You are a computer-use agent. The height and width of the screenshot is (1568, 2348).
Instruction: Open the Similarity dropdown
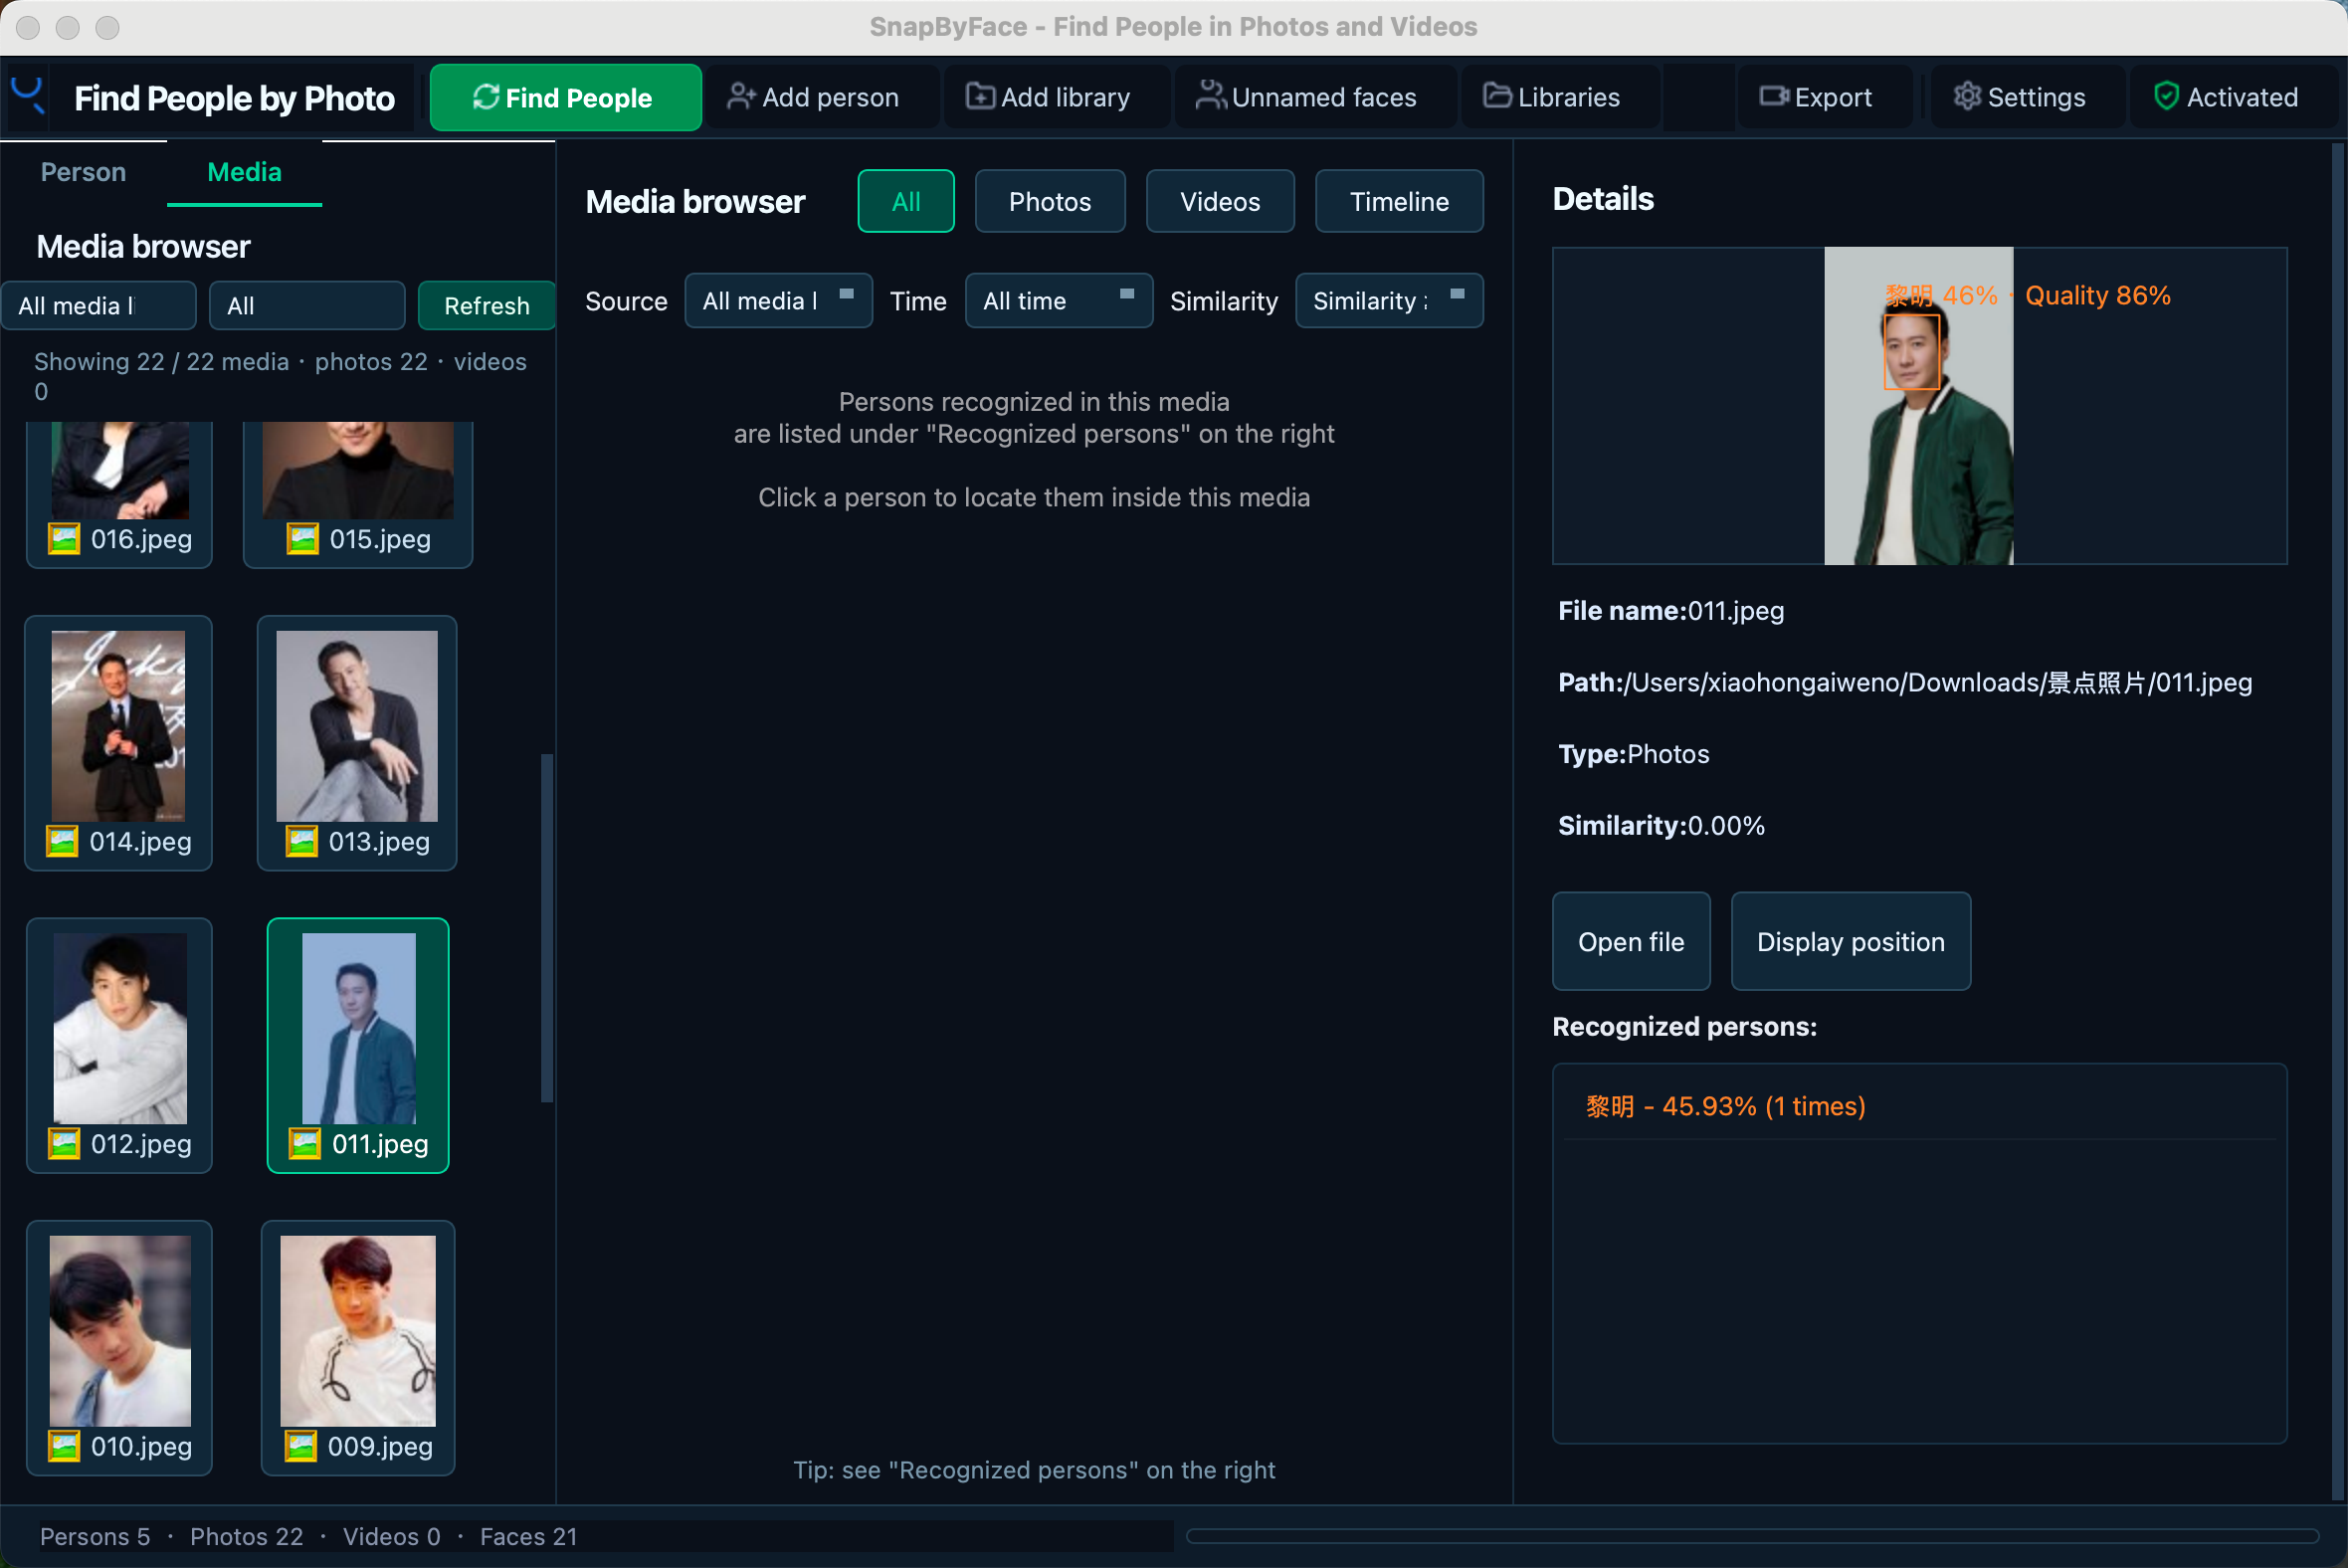click(x=1389, y=301)
